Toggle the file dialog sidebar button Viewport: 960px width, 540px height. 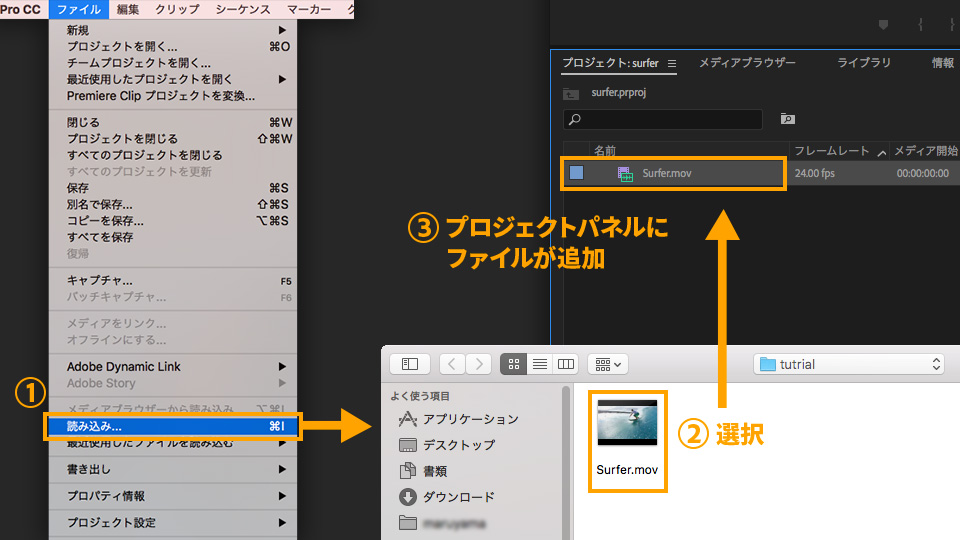point(410,364)
